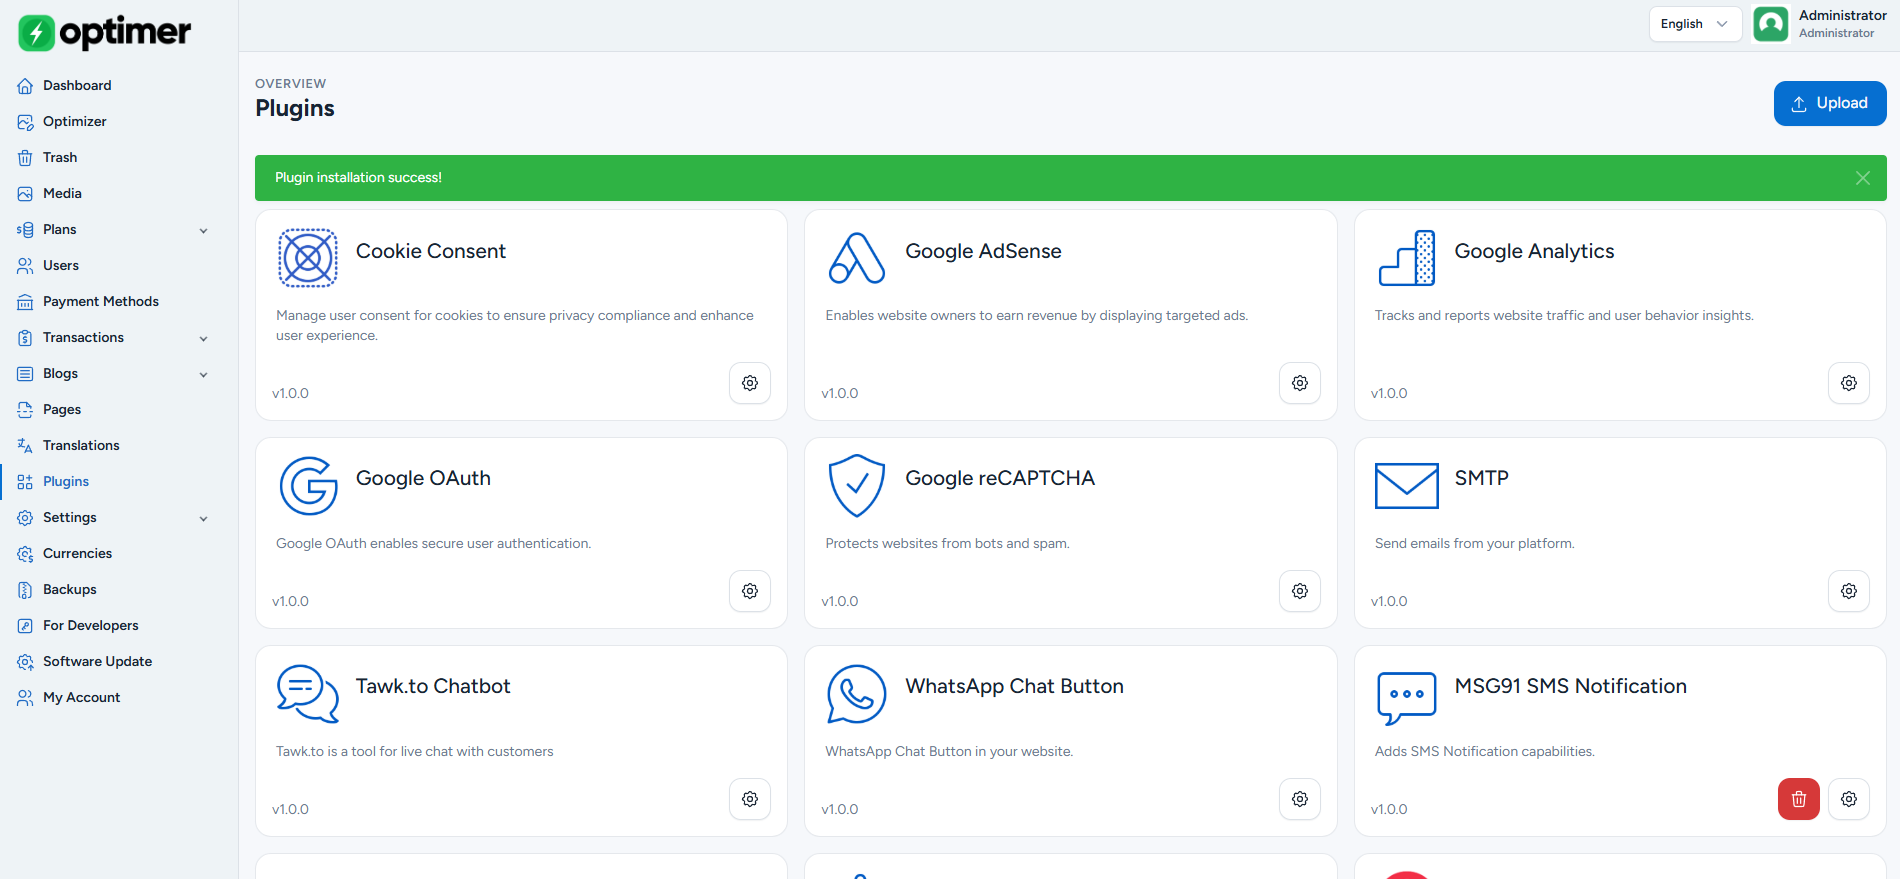Open settings gear for Google AdSense plugin
This screenshot has height=879, width=1900.
coord(1300,383)
